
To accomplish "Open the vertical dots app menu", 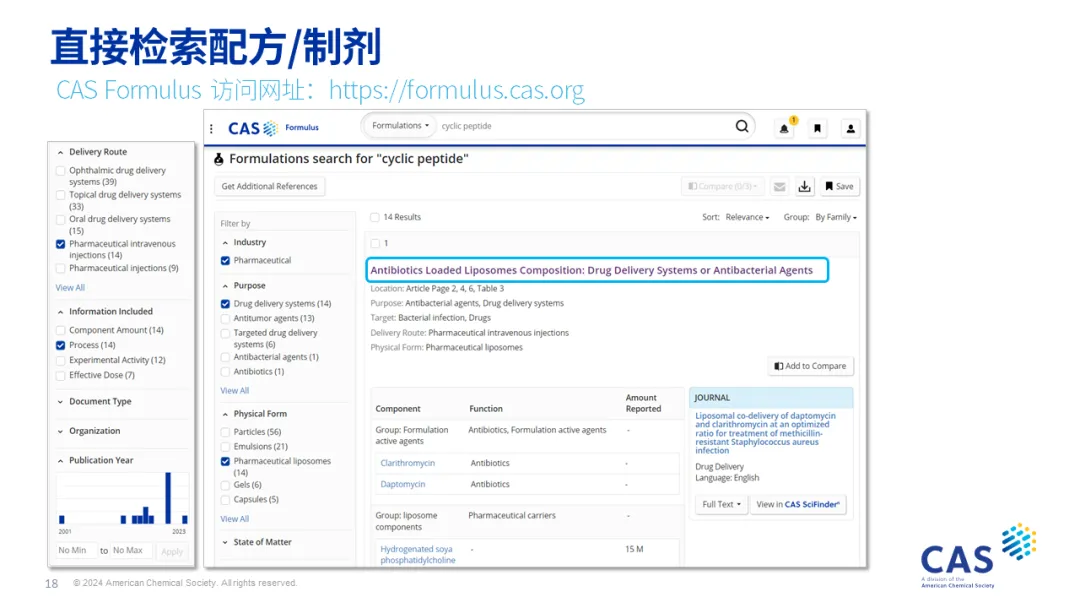I will [211, 128].
